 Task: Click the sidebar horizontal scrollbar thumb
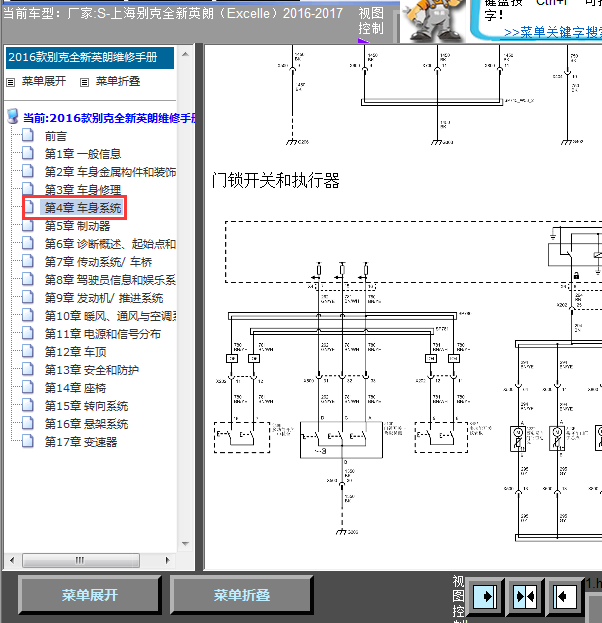(81, 560)
